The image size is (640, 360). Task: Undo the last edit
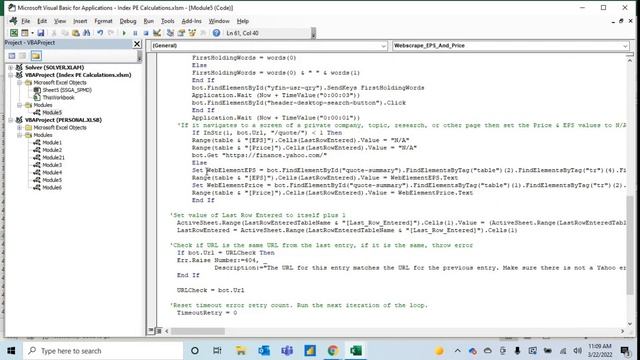pyautogui.click(x=100, y=33)
